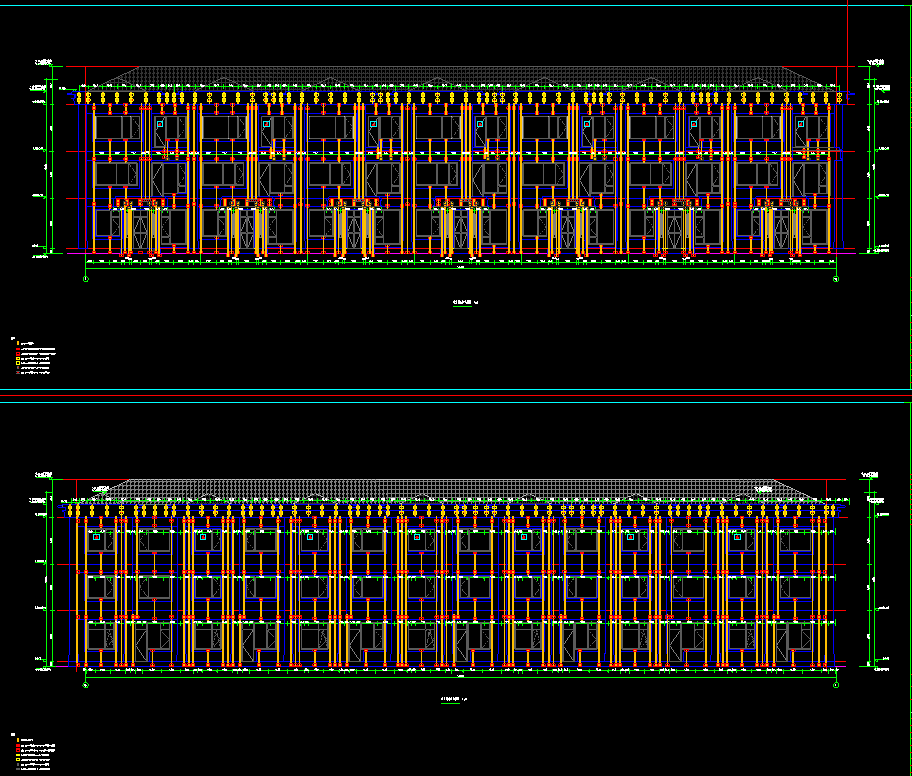
Task: Click the left axis bubble under upper elevation
Action: click(86, 279)
